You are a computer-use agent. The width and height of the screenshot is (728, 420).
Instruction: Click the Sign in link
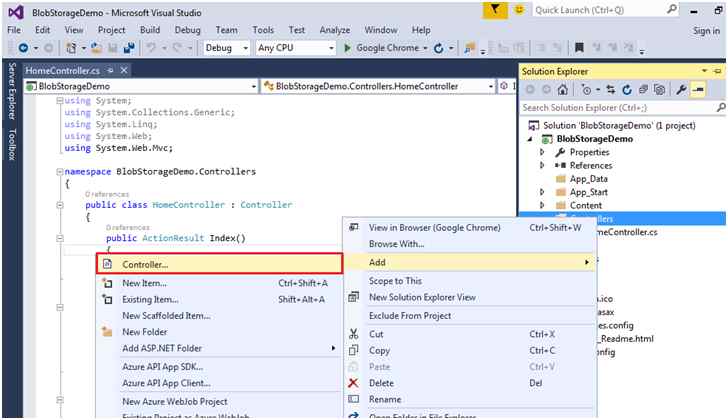[706, 31]
